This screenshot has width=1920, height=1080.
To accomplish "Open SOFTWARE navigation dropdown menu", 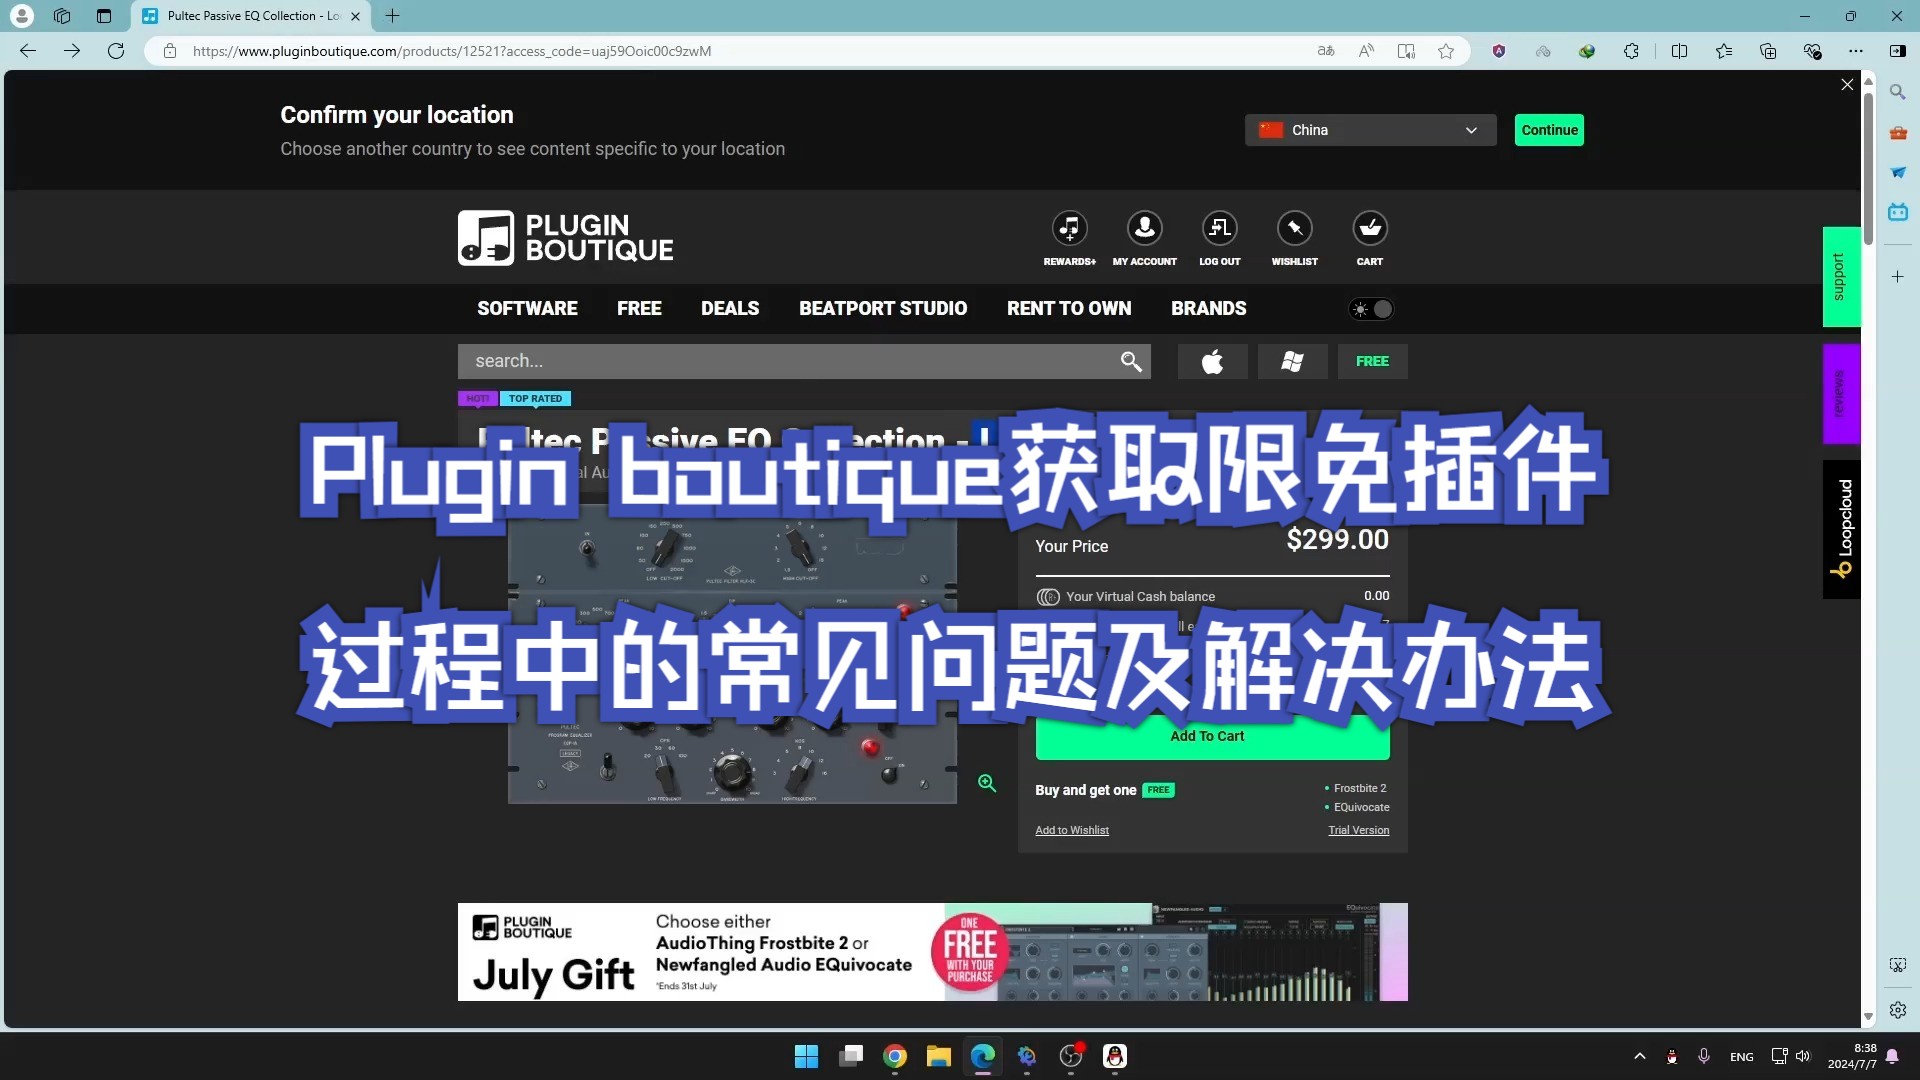I will tap(527, 307).
